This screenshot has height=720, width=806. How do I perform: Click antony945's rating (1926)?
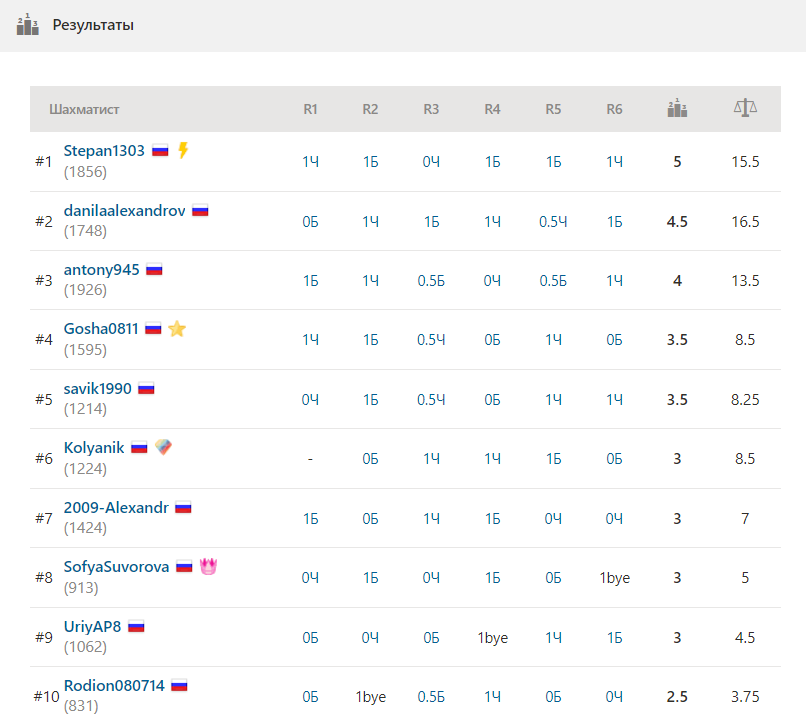(85, 290)
